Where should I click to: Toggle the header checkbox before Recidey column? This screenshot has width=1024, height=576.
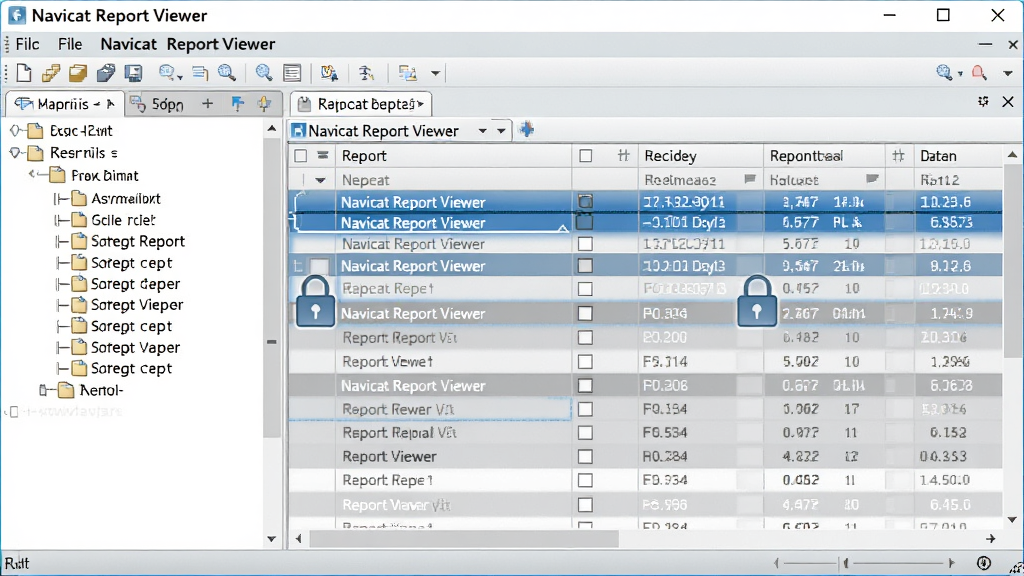pyautogui.click(x=586, y=155)
